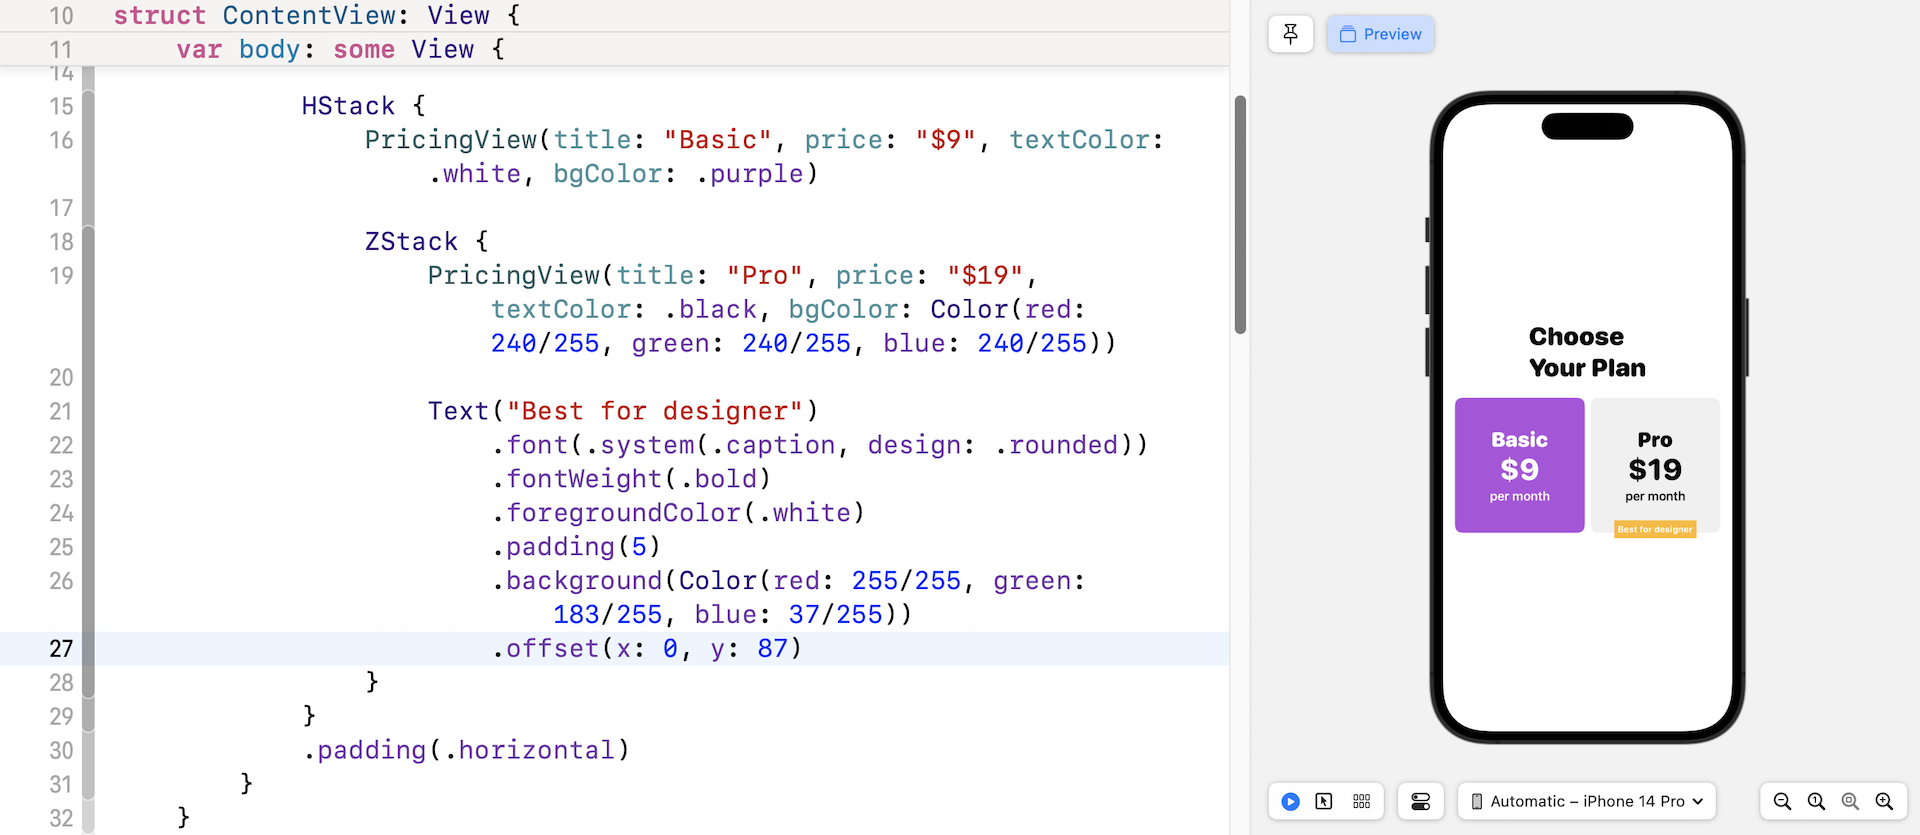The image size is (1920, 835).
Task: Click the editor vertical scrollbar
Action: coord(1240,215)
